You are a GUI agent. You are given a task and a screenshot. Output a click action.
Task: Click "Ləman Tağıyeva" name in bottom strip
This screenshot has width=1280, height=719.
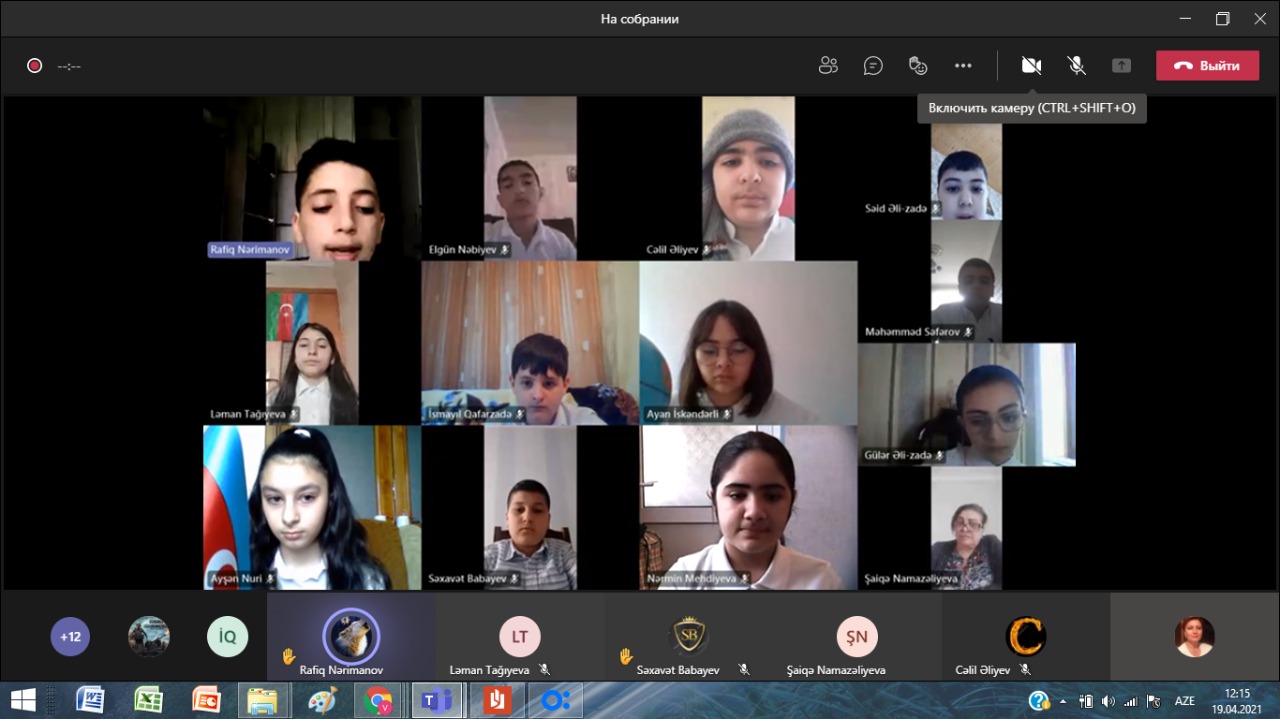492,670
